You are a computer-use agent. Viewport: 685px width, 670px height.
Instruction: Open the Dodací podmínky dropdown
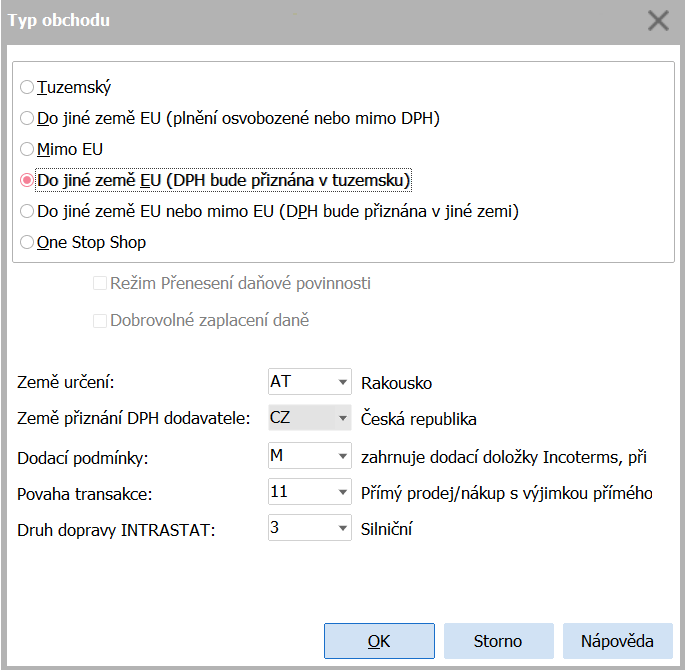pos(343,457)
